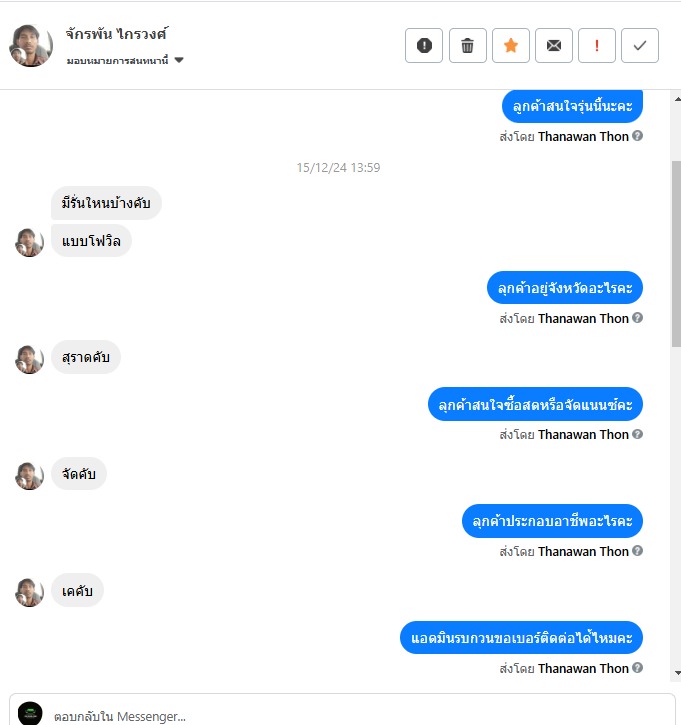Mark conversation done with checkmark icon

640,45
